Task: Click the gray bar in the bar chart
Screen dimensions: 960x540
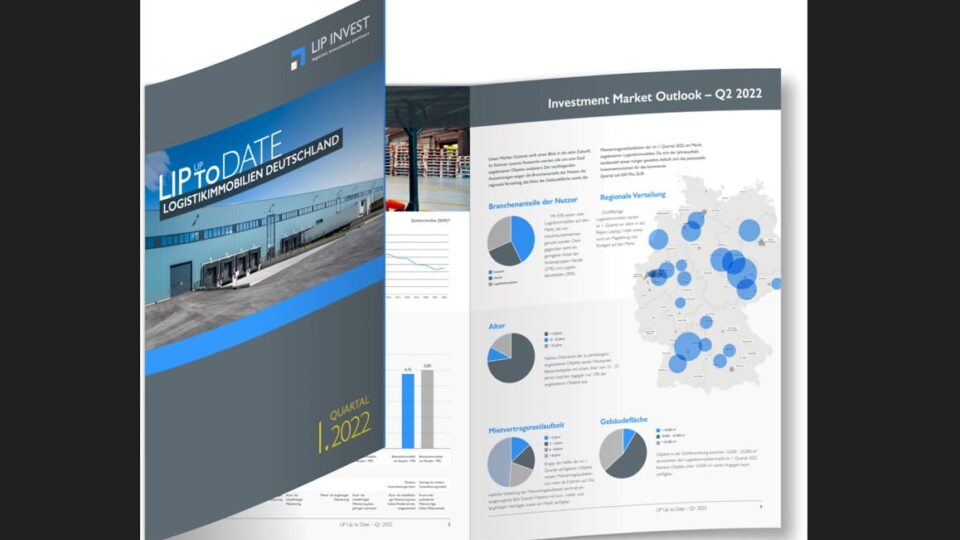Action: pos(427,411)
